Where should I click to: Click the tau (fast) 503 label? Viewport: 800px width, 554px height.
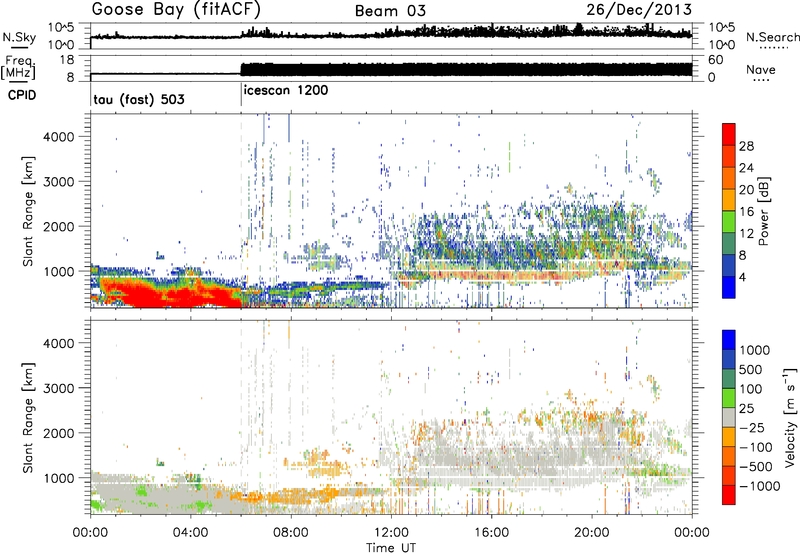point(139,99)
